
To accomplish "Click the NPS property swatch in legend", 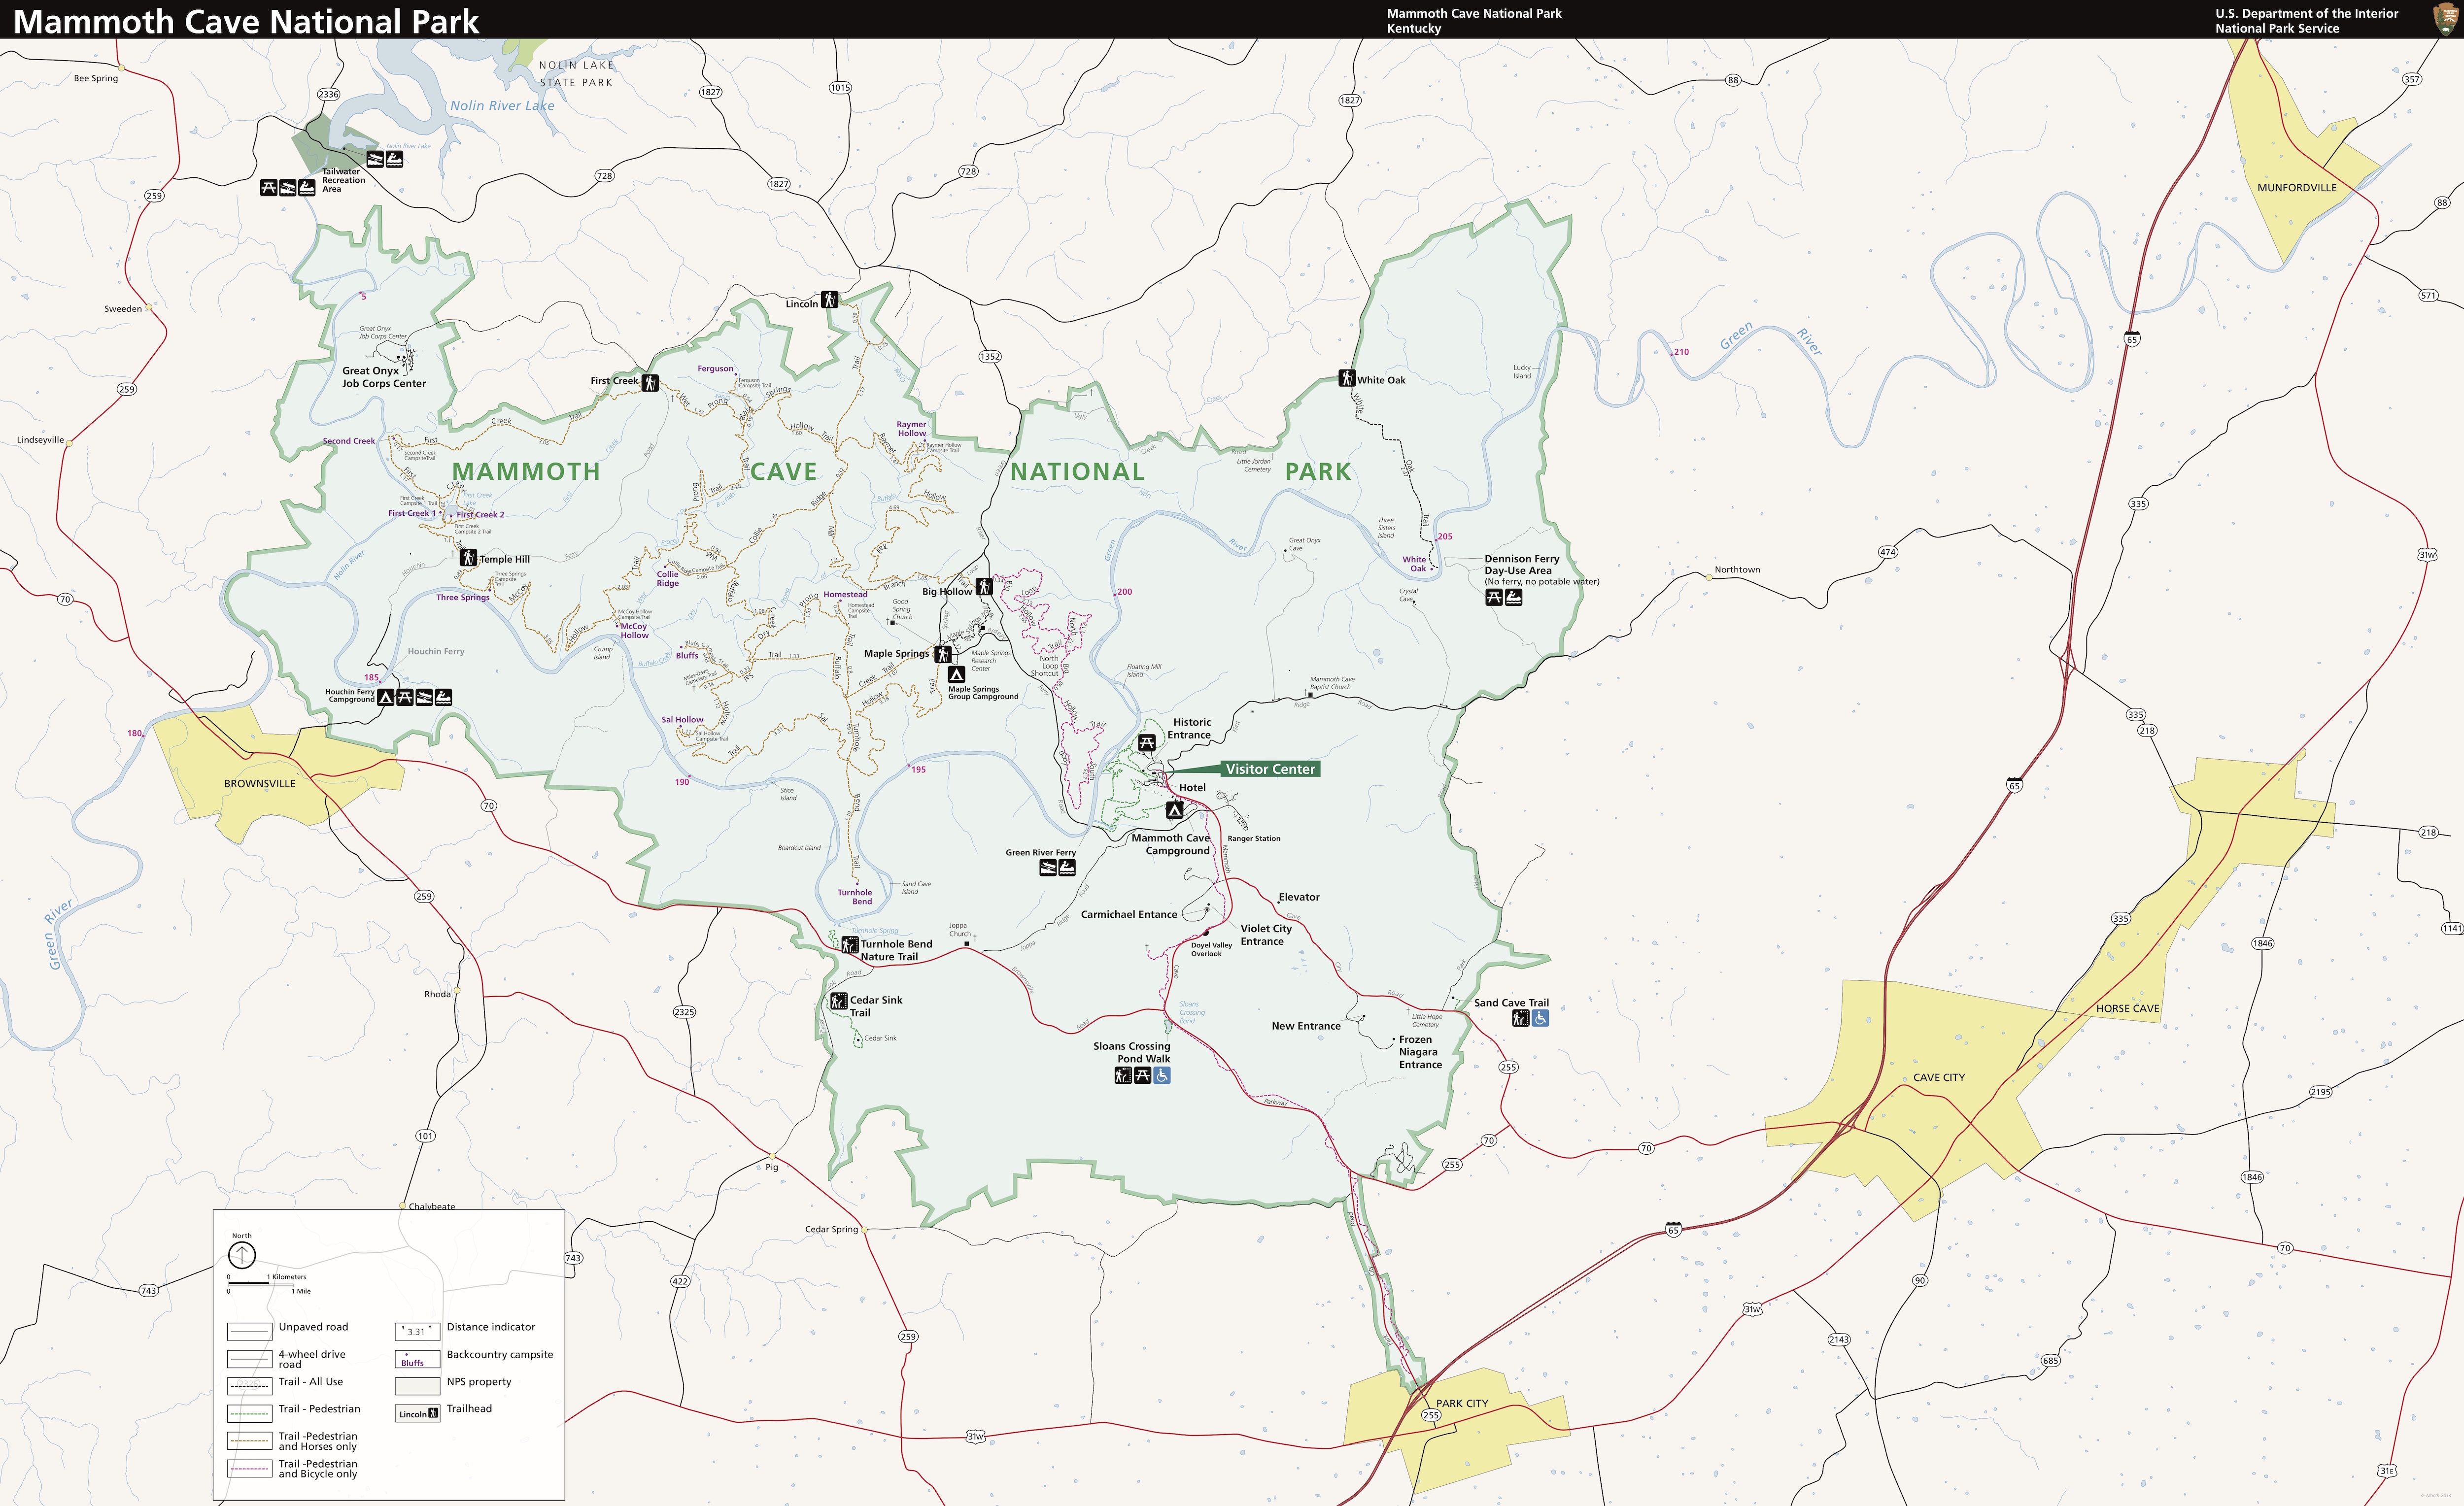I will pos(418,1386).
